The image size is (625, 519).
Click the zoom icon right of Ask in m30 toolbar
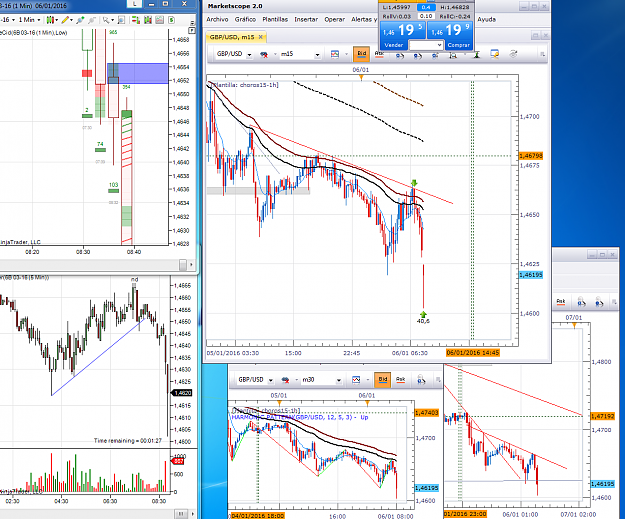[x=421, y=381]
